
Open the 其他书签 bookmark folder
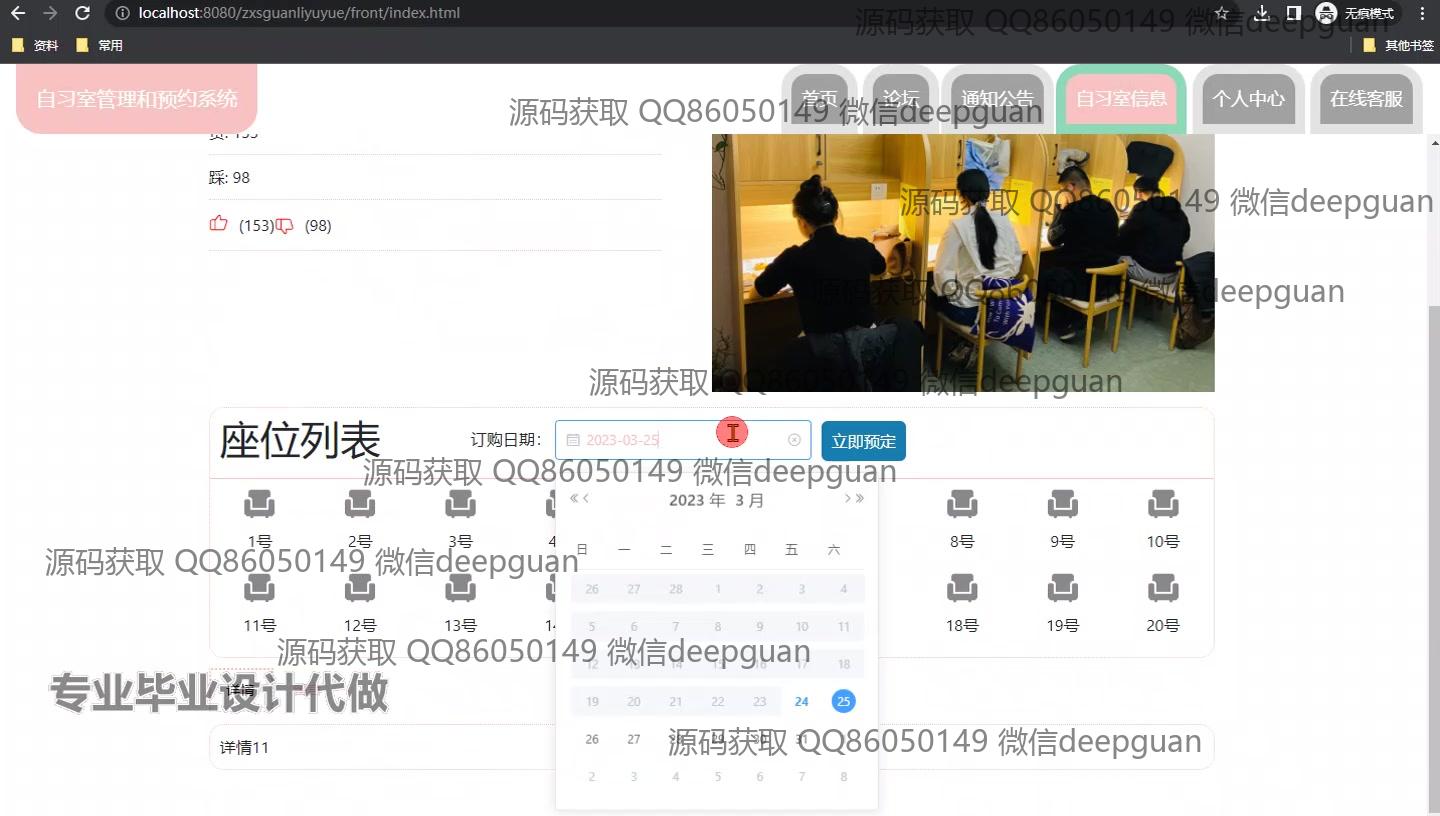point(1398,45)
